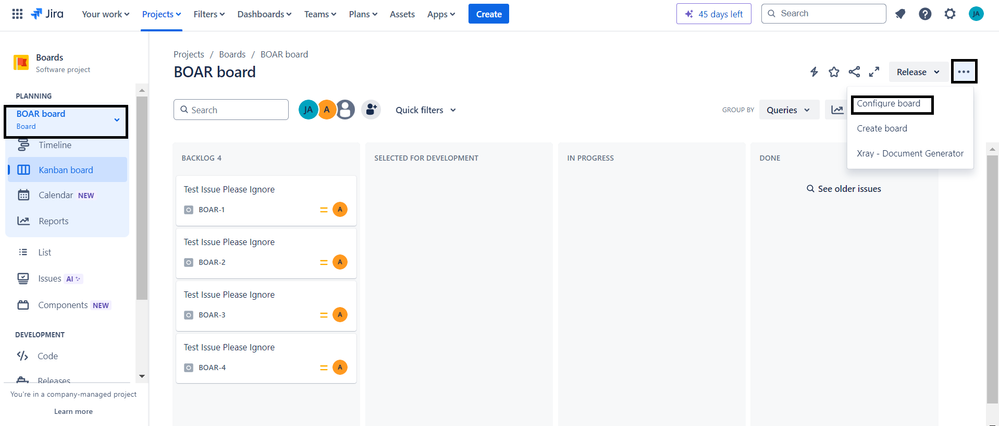This screenshot has width=999, height=426.
Task: Click the add people icon
Action: [371, 110]
